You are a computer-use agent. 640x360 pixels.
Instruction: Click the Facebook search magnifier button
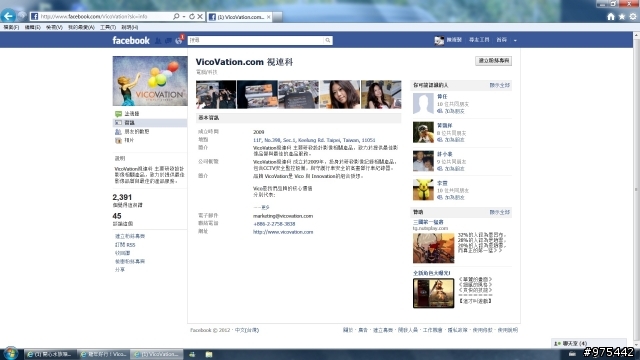[328, 40]
